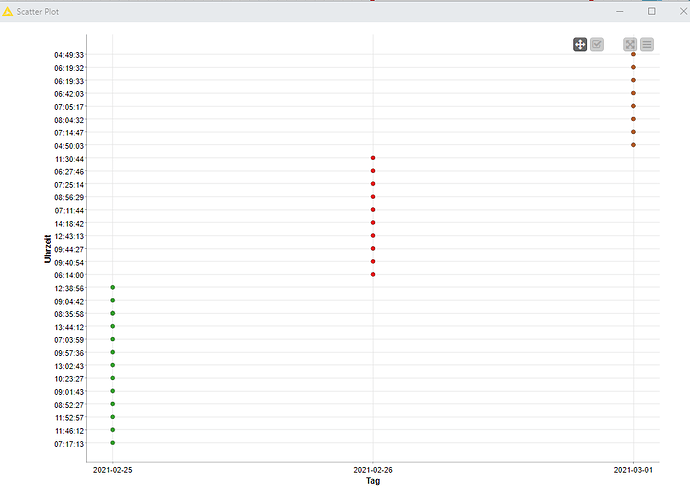Select the red dot at 06:14:00

click(373, 275)
